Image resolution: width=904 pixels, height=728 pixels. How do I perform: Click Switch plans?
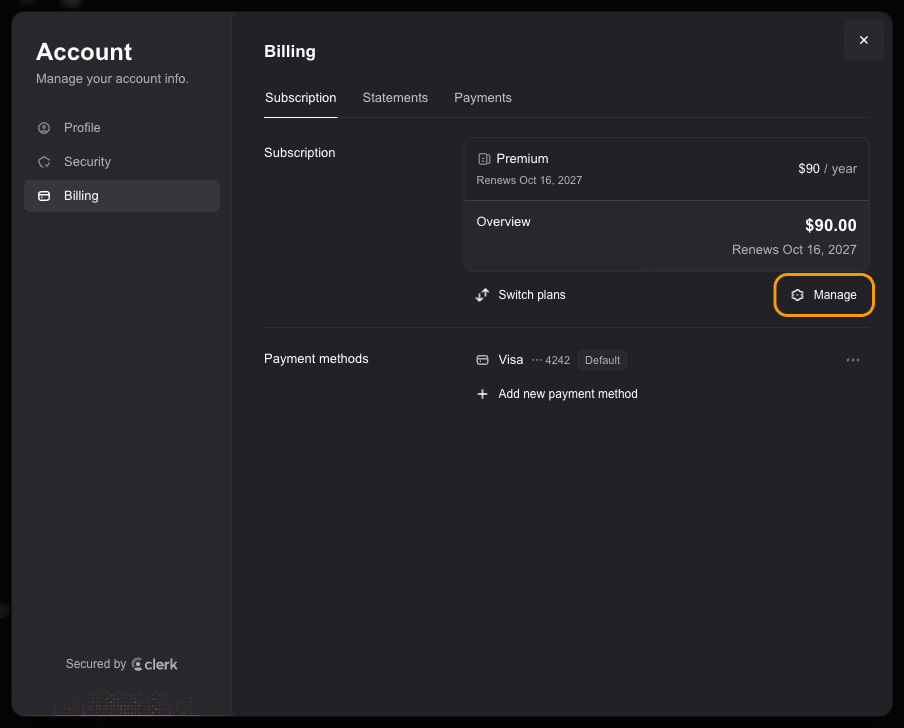[520, 295]
